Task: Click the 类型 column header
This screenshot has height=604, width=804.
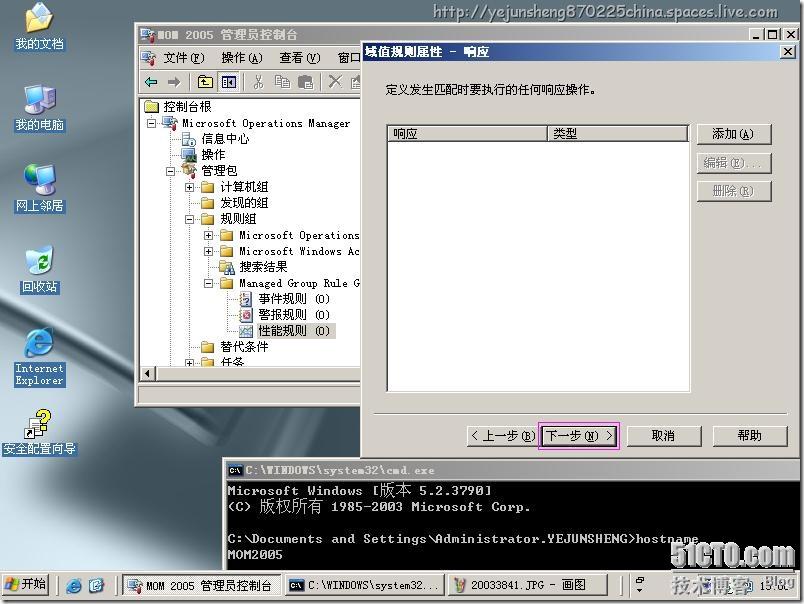Action: 617,133
